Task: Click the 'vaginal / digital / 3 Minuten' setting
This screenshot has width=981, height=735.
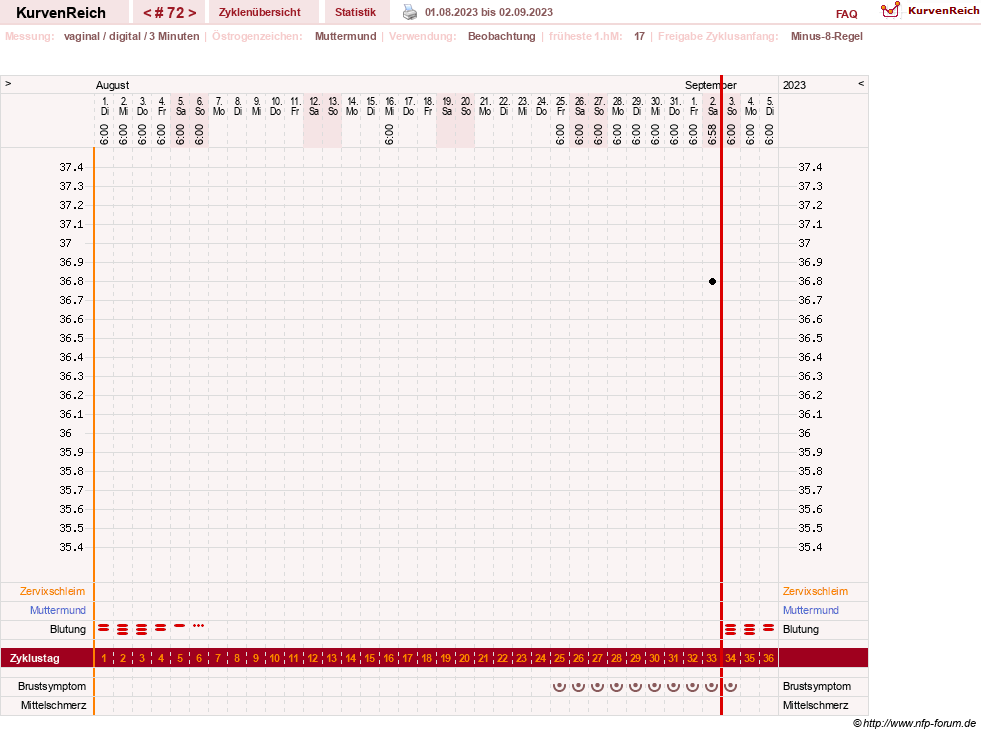Action: [x=131, y=36]
